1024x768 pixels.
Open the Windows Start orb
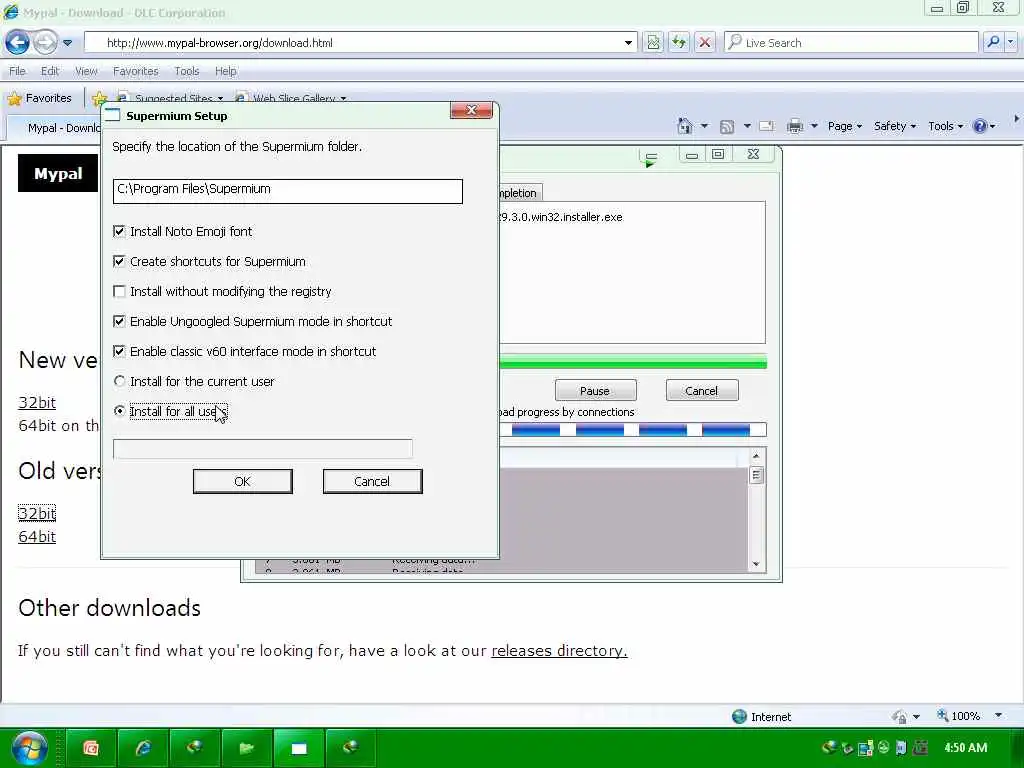[x=29, y=748]
